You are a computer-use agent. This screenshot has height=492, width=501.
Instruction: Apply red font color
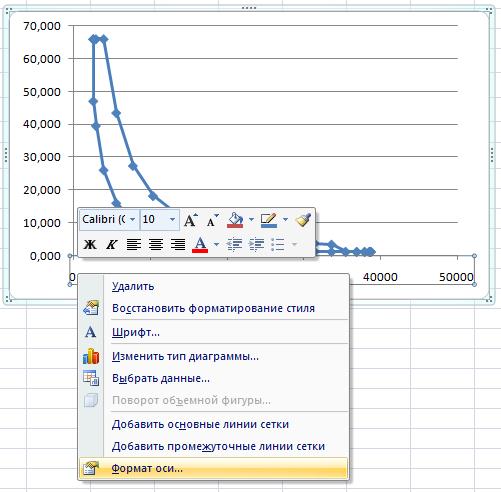click(x=200, y=245)
